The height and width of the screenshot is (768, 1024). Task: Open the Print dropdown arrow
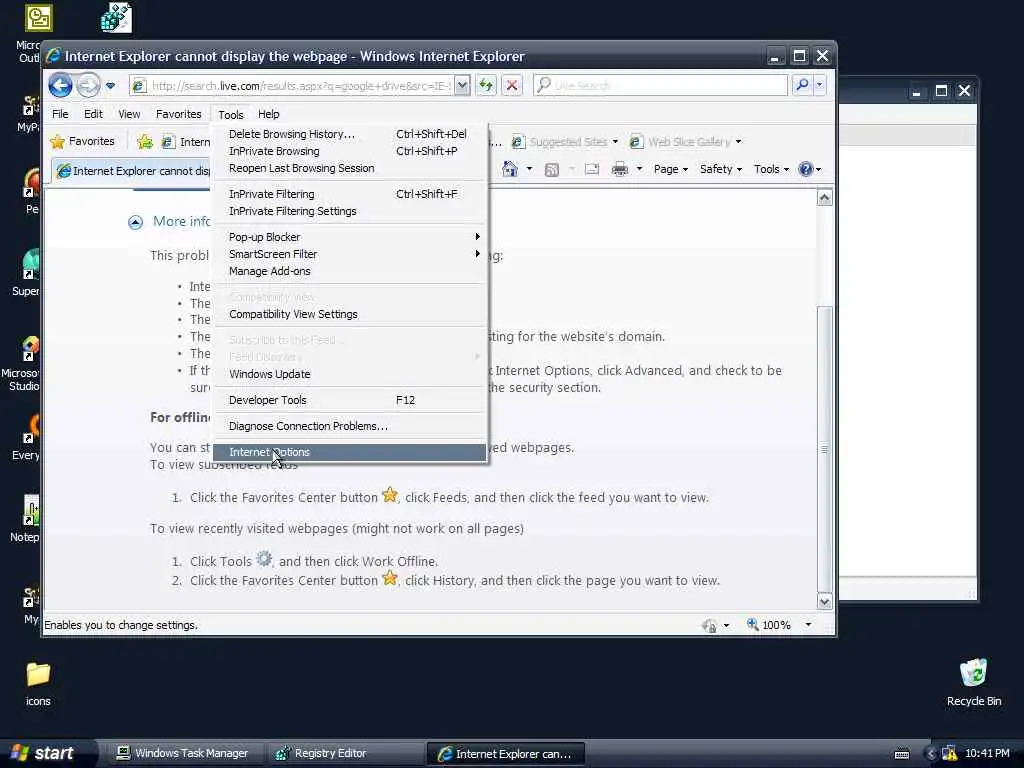click(639, 169)
